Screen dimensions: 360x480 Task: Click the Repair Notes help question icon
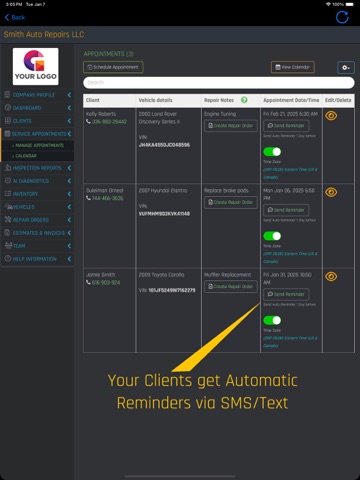244,100
